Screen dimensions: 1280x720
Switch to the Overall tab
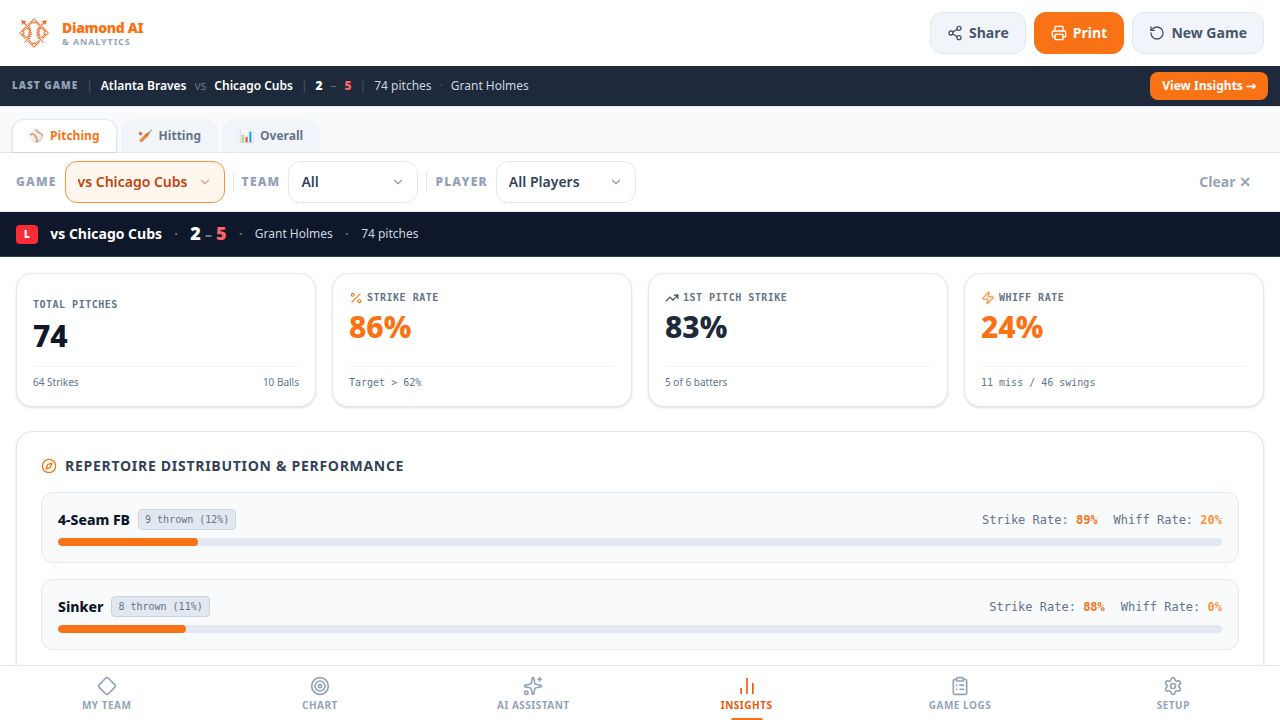(x=271, y=136)
